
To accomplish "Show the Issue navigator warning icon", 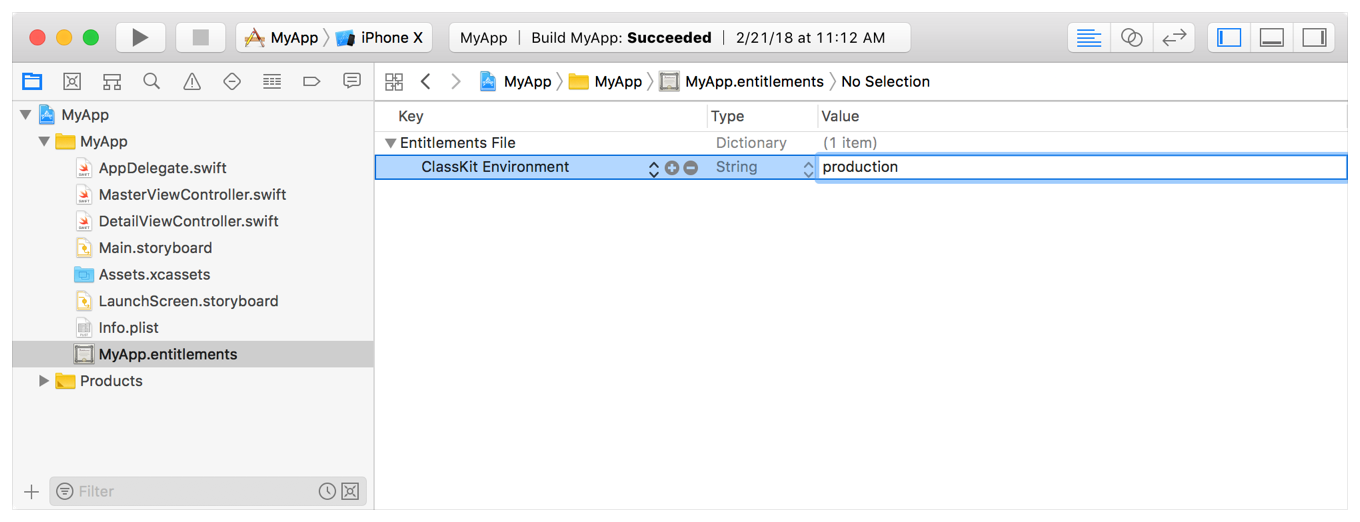I will (x=192, y=82).
